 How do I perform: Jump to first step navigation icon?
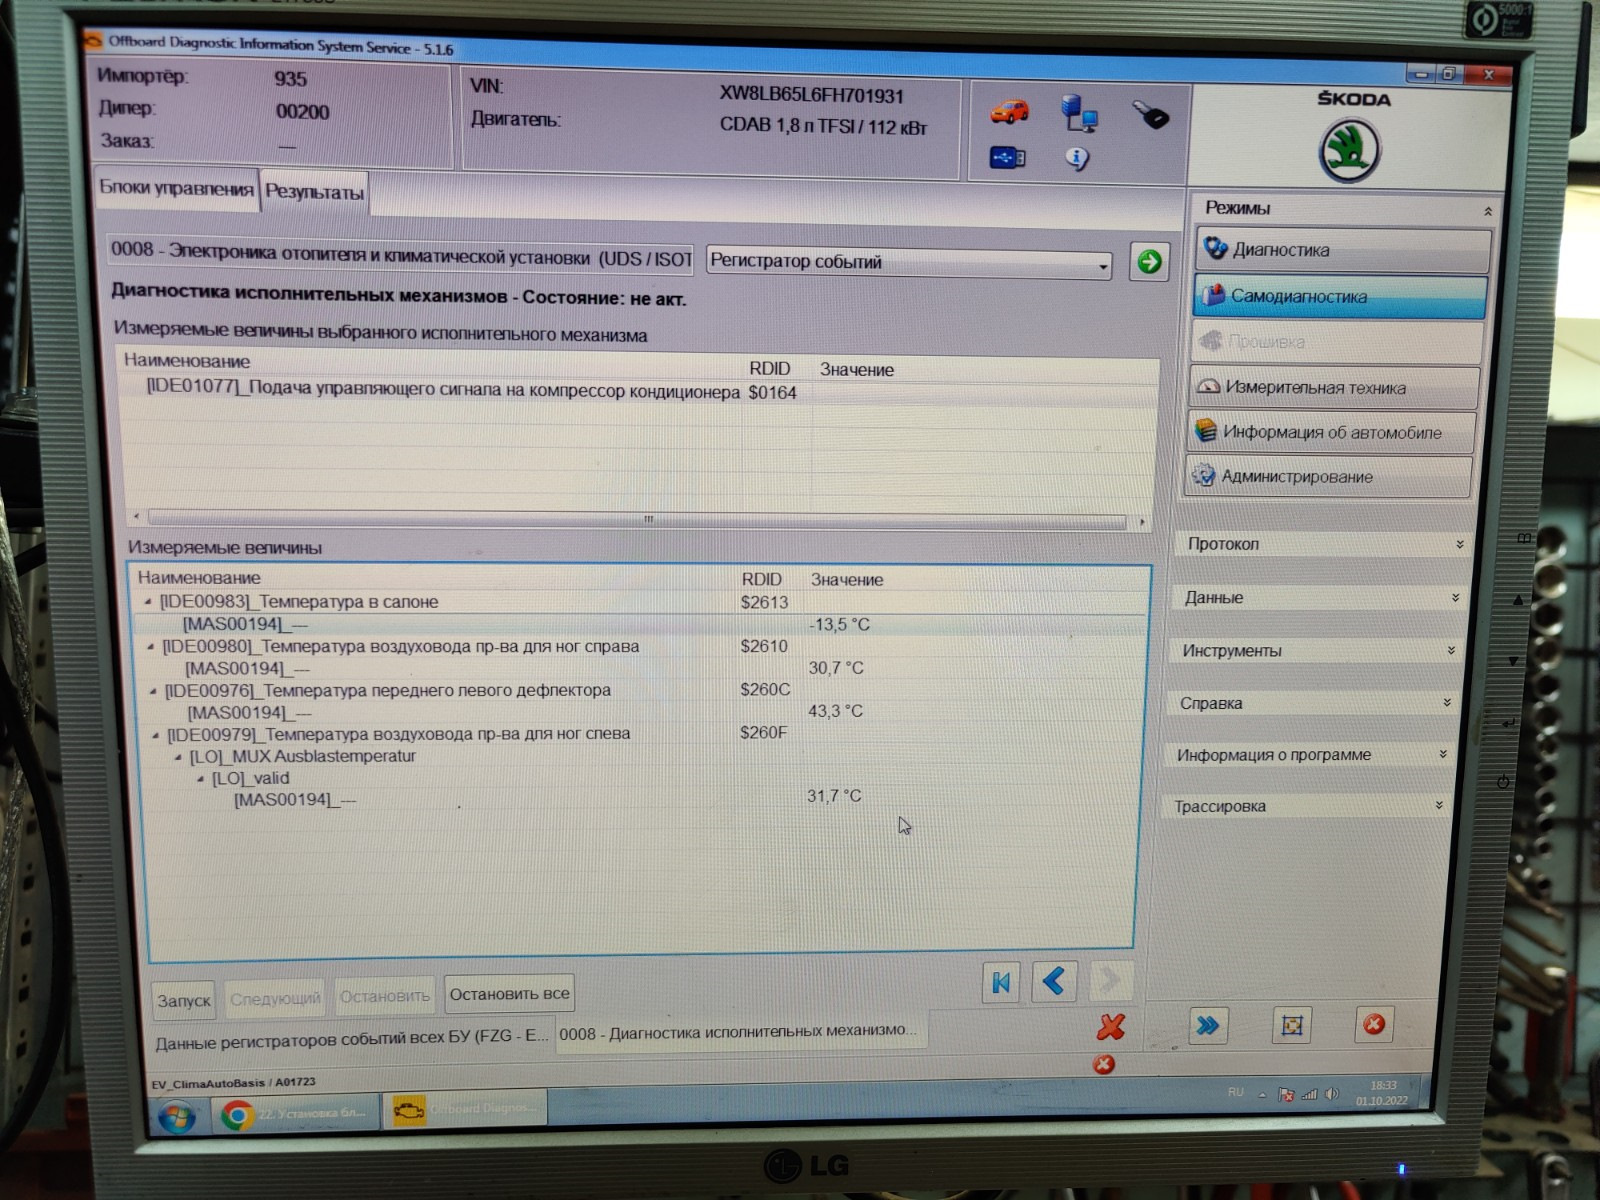tap(1001, 983)
